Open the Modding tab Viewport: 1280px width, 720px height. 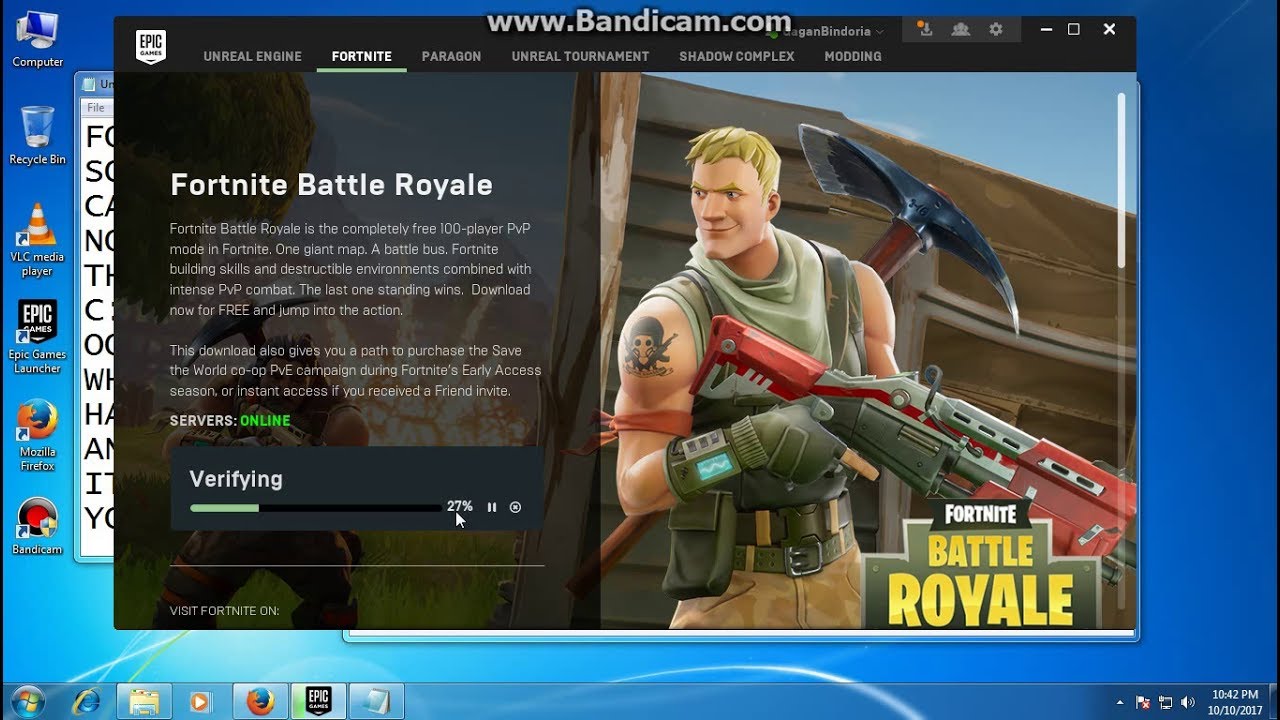tap(853, 56)
